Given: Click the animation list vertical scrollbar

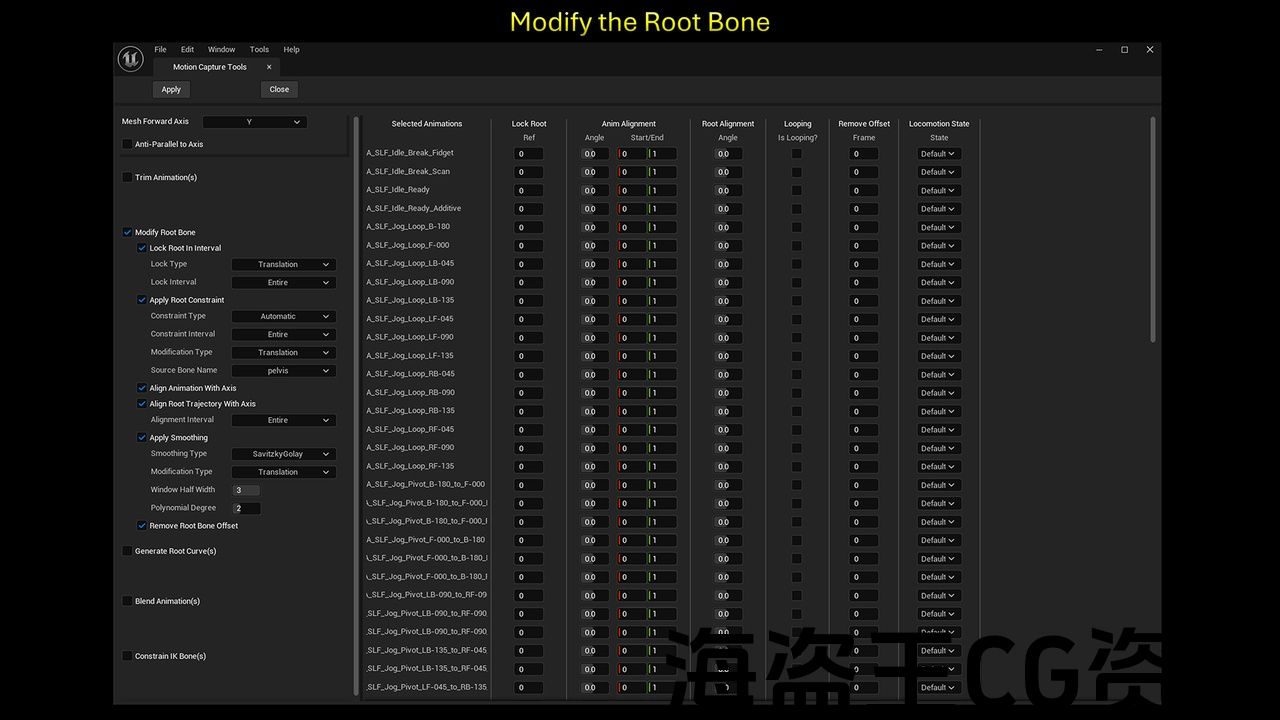Looking at the screenshot, I should click(x=1152, y=230).
